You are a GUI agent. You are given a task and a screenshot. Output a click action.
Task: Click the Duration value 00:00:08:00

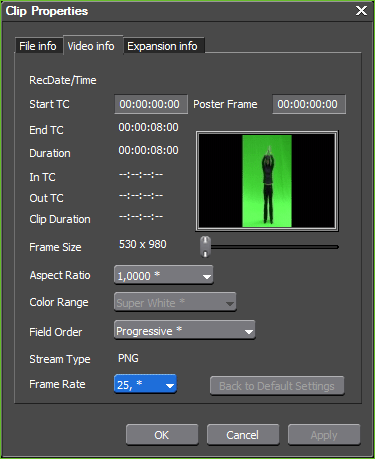[x=148, y=150]
